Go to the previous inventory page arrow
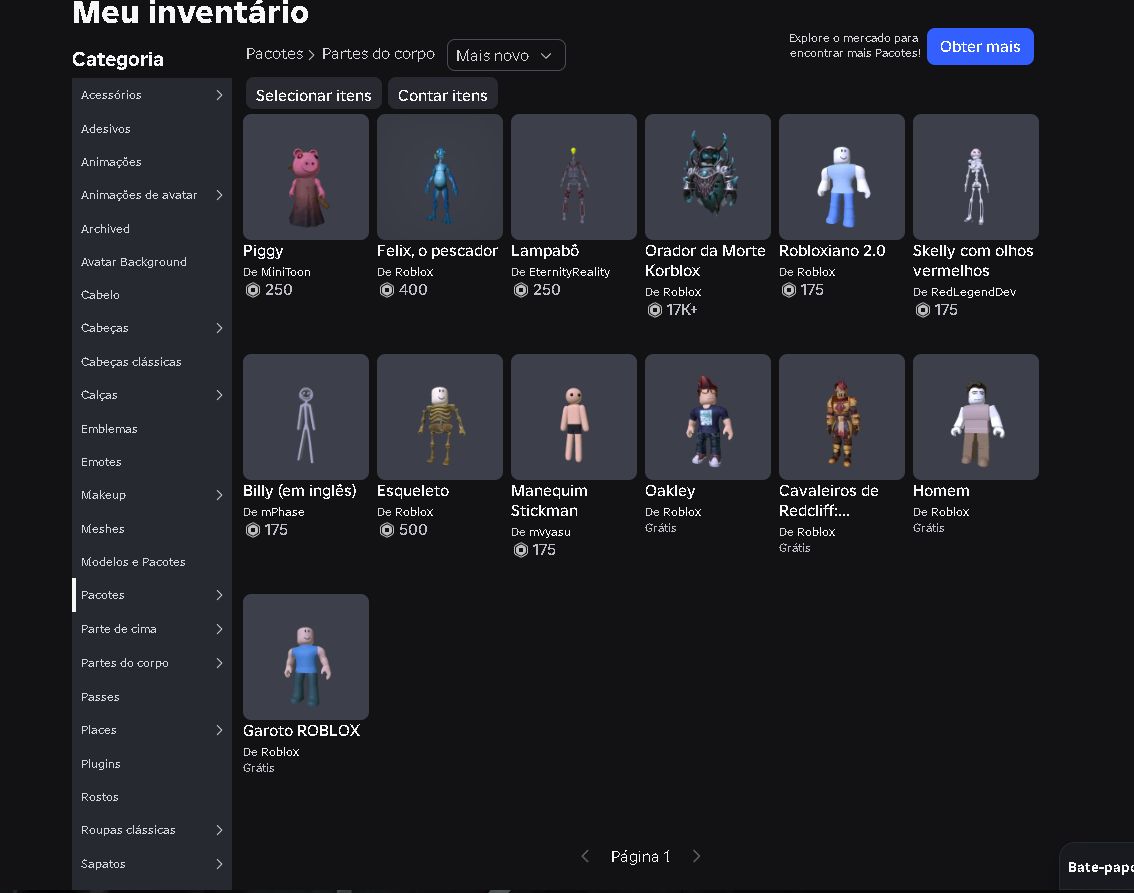This screenshot has height=893, width=1134. (x=585, y=856)
